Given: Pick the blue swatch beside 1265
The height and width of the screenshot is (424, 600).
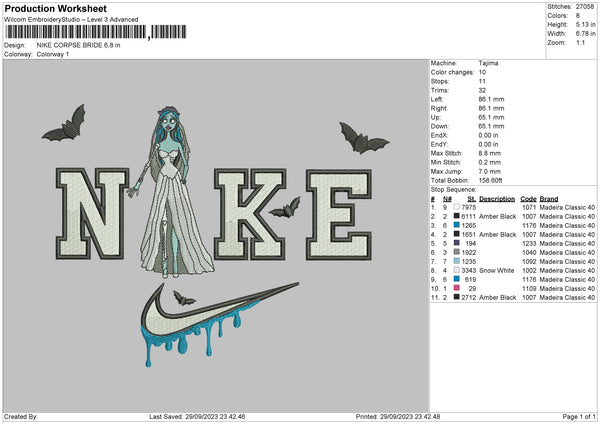Looking at the screenshot, I should [457, 225].
